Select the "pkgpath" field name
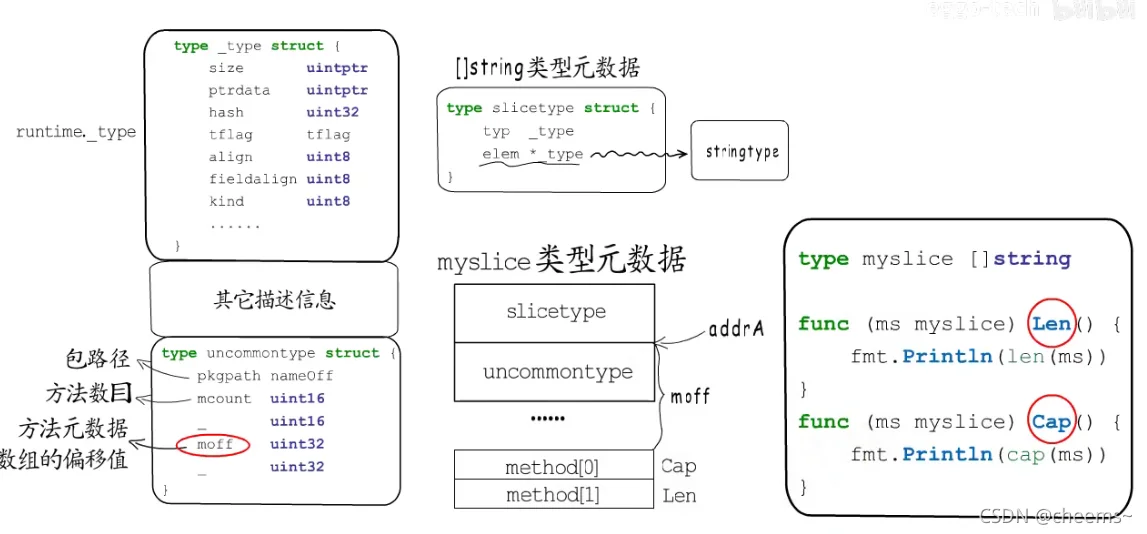 (x=230, y=377)
